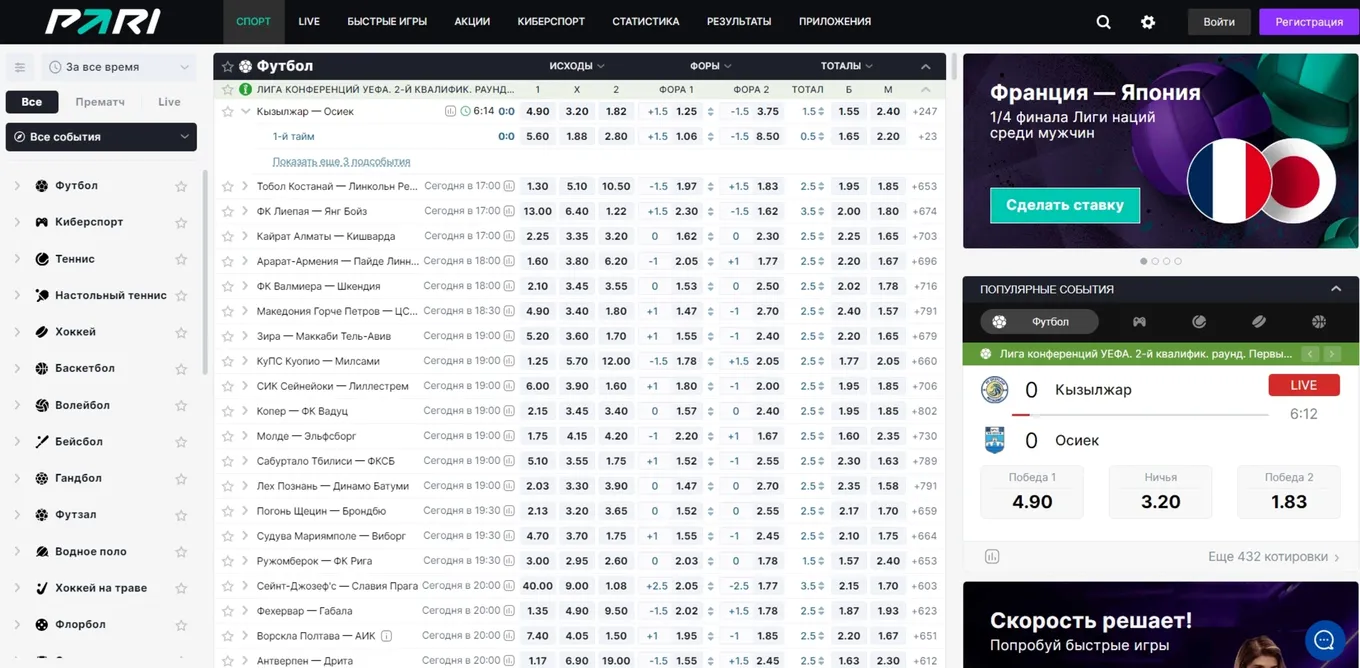Click the sidebar filter settings icon

click(x=20, y=67)
